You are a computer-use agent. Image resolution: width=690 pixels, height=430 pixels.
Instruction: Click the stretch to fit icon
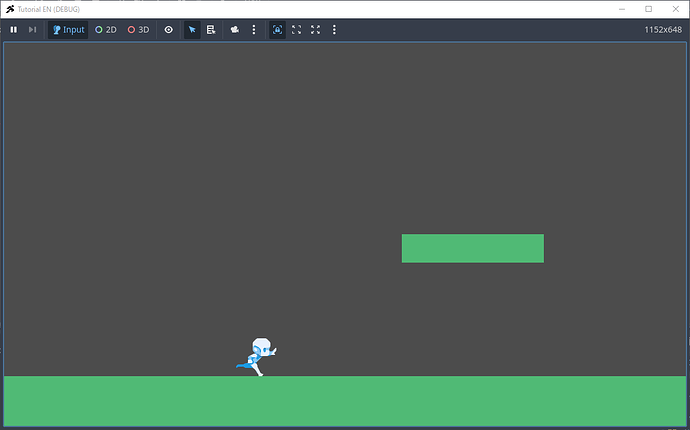(315, 30)
